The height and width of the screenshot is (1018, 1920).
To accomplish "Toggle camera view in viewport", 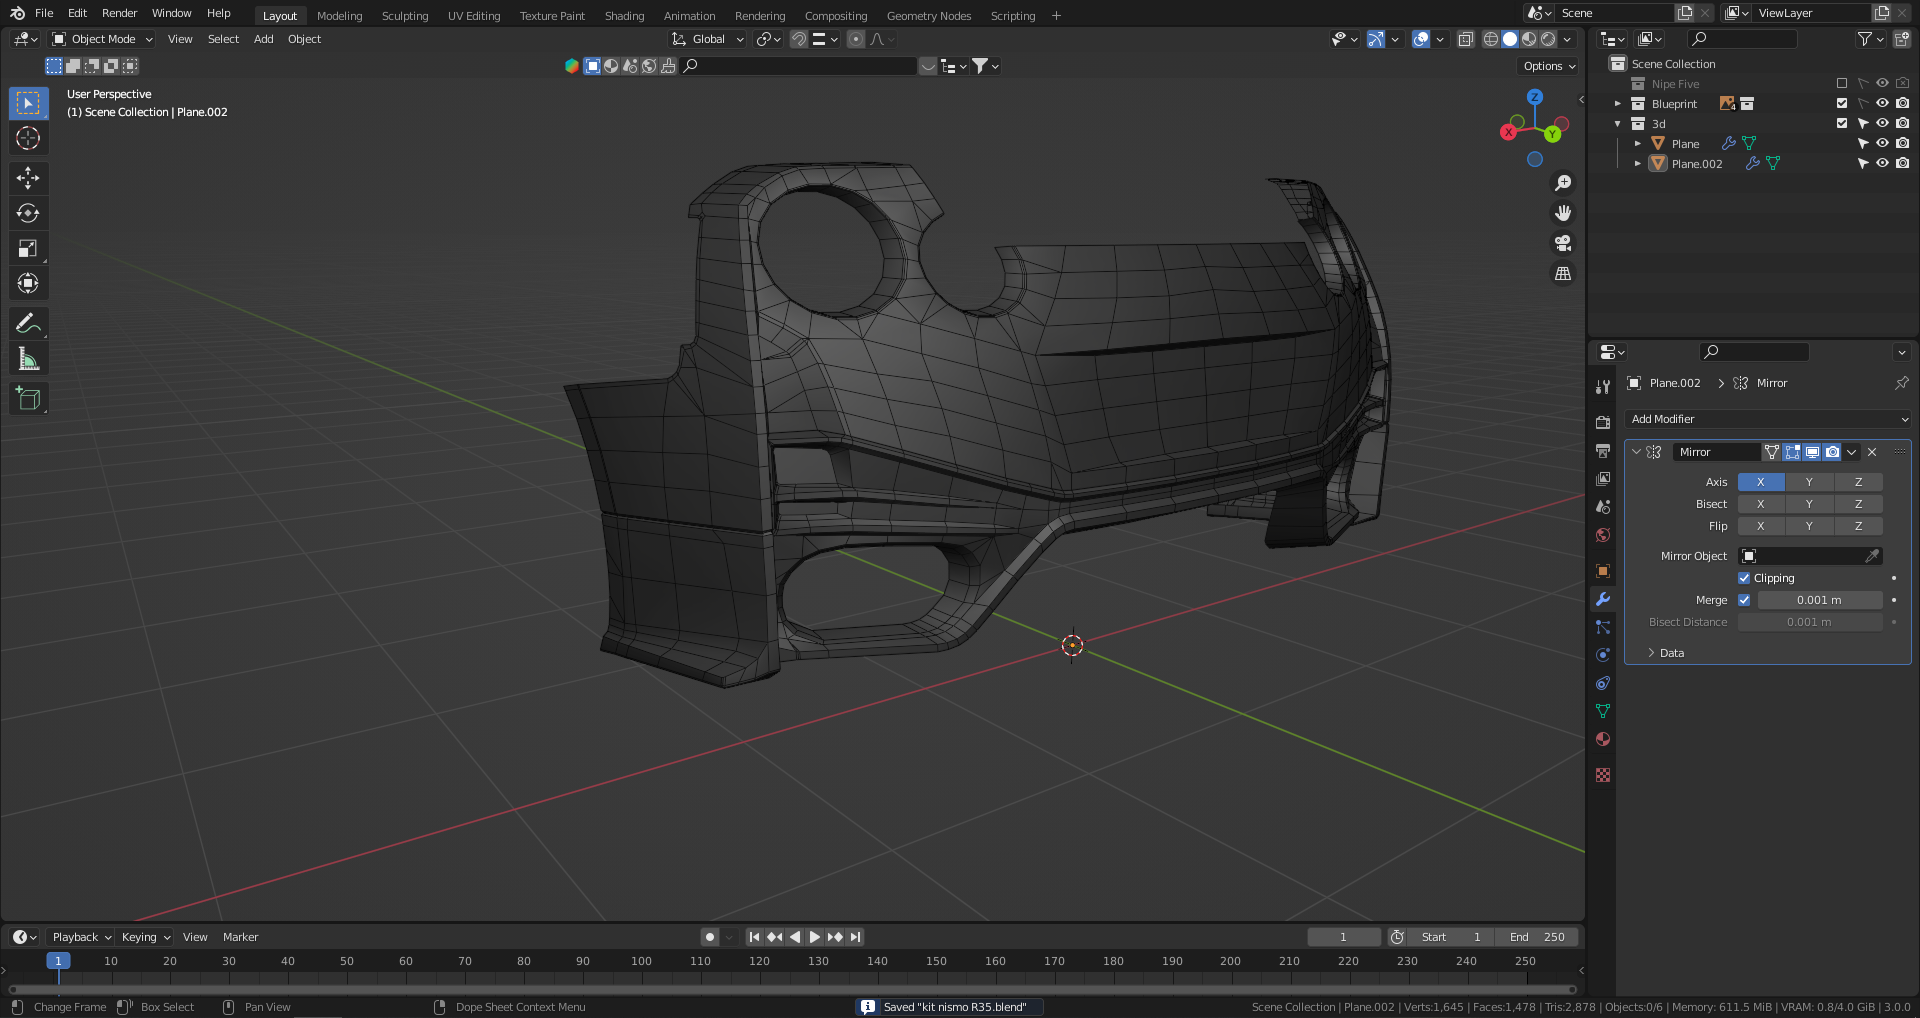I will tap(1563, 243).
